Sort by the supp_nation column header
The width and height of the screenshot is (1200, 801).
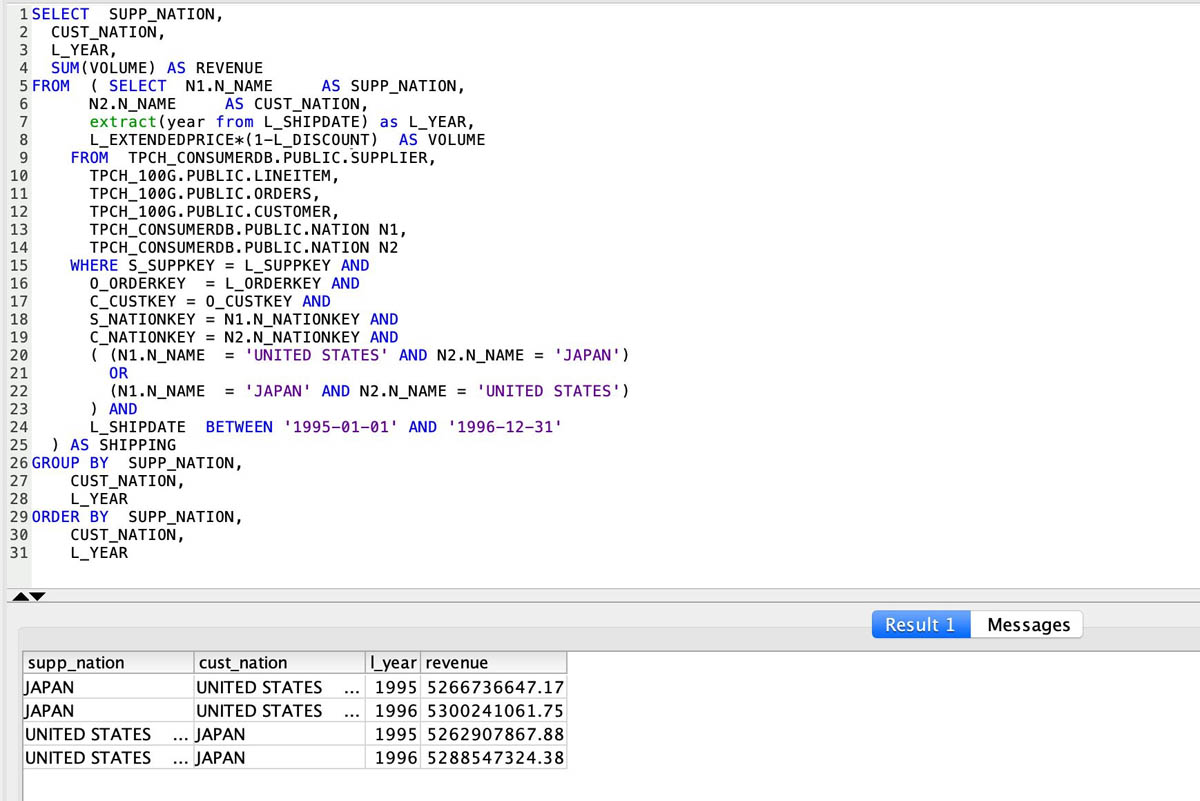[109, 663]
